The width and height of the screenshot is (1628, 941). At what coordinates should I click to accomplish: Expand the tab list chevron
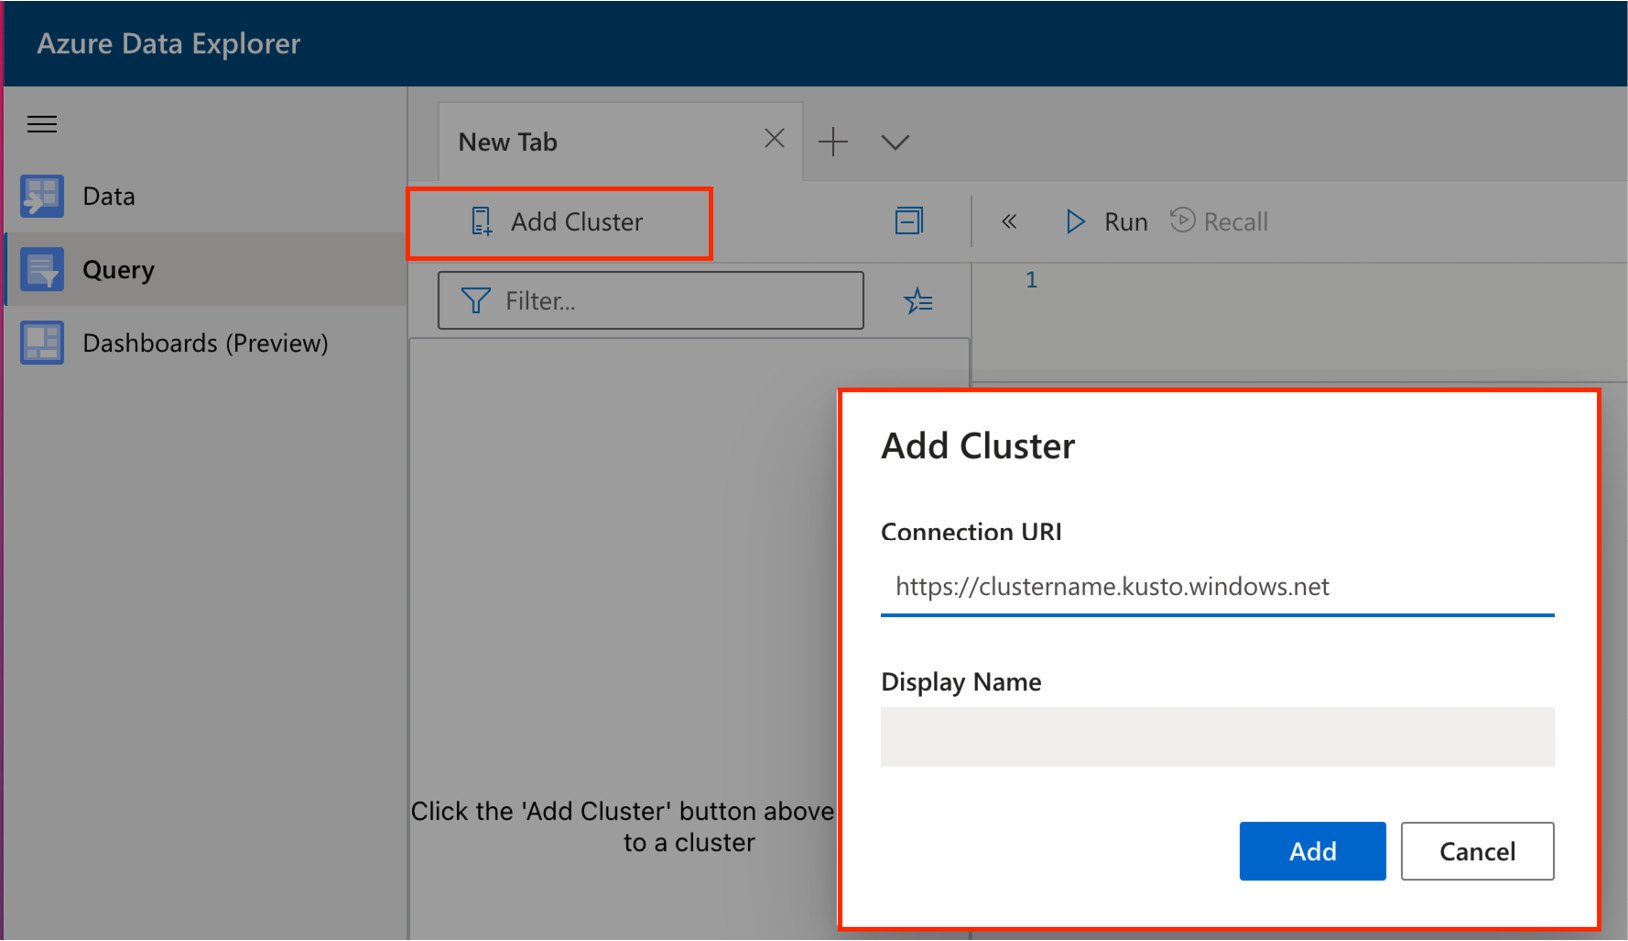click(895, 142)
